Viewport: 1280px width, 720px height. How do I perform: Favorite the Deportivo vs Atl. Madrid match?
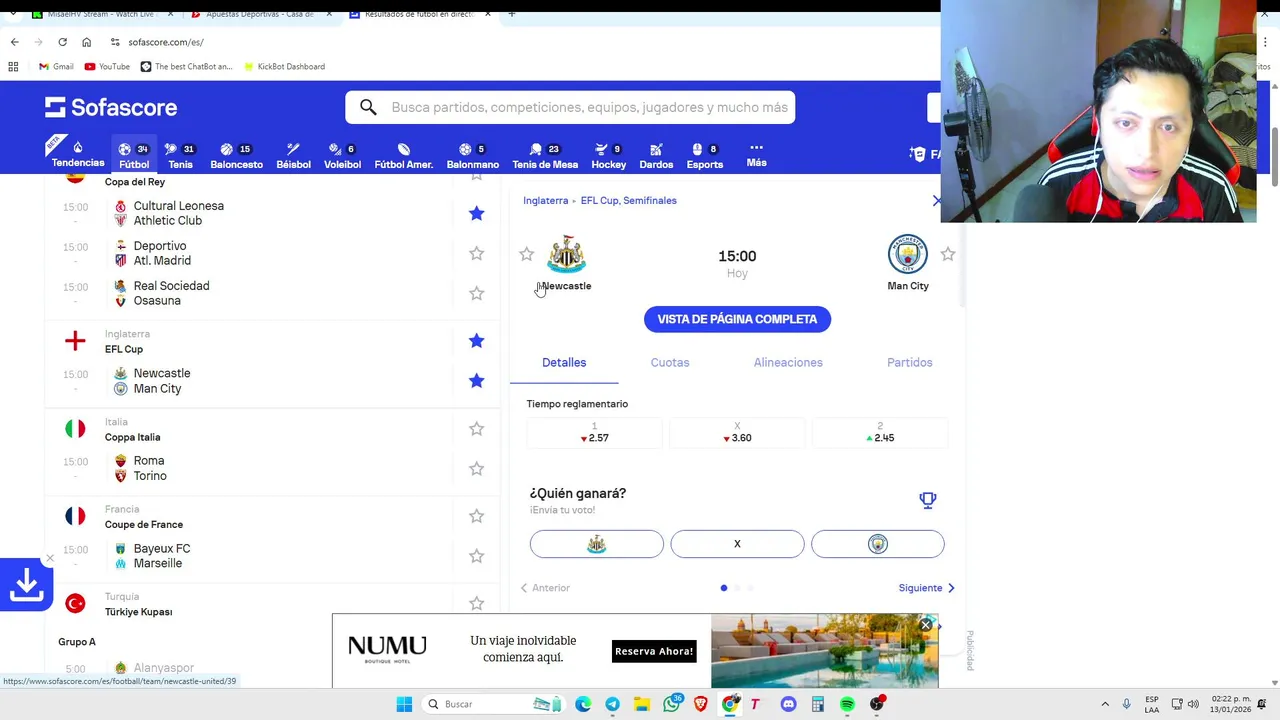477,253
